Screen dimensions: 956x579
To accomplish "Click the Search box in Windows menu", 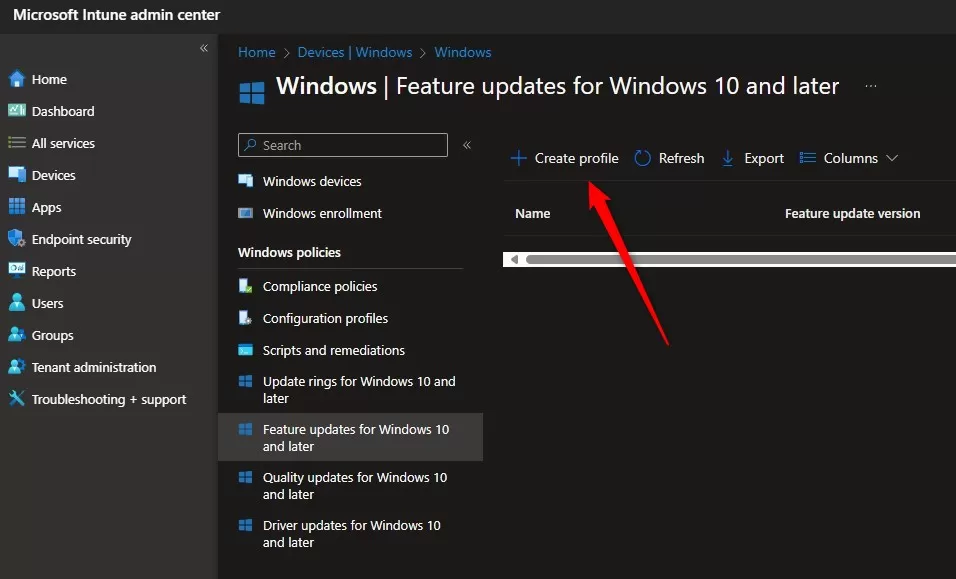I will (343, 145).
